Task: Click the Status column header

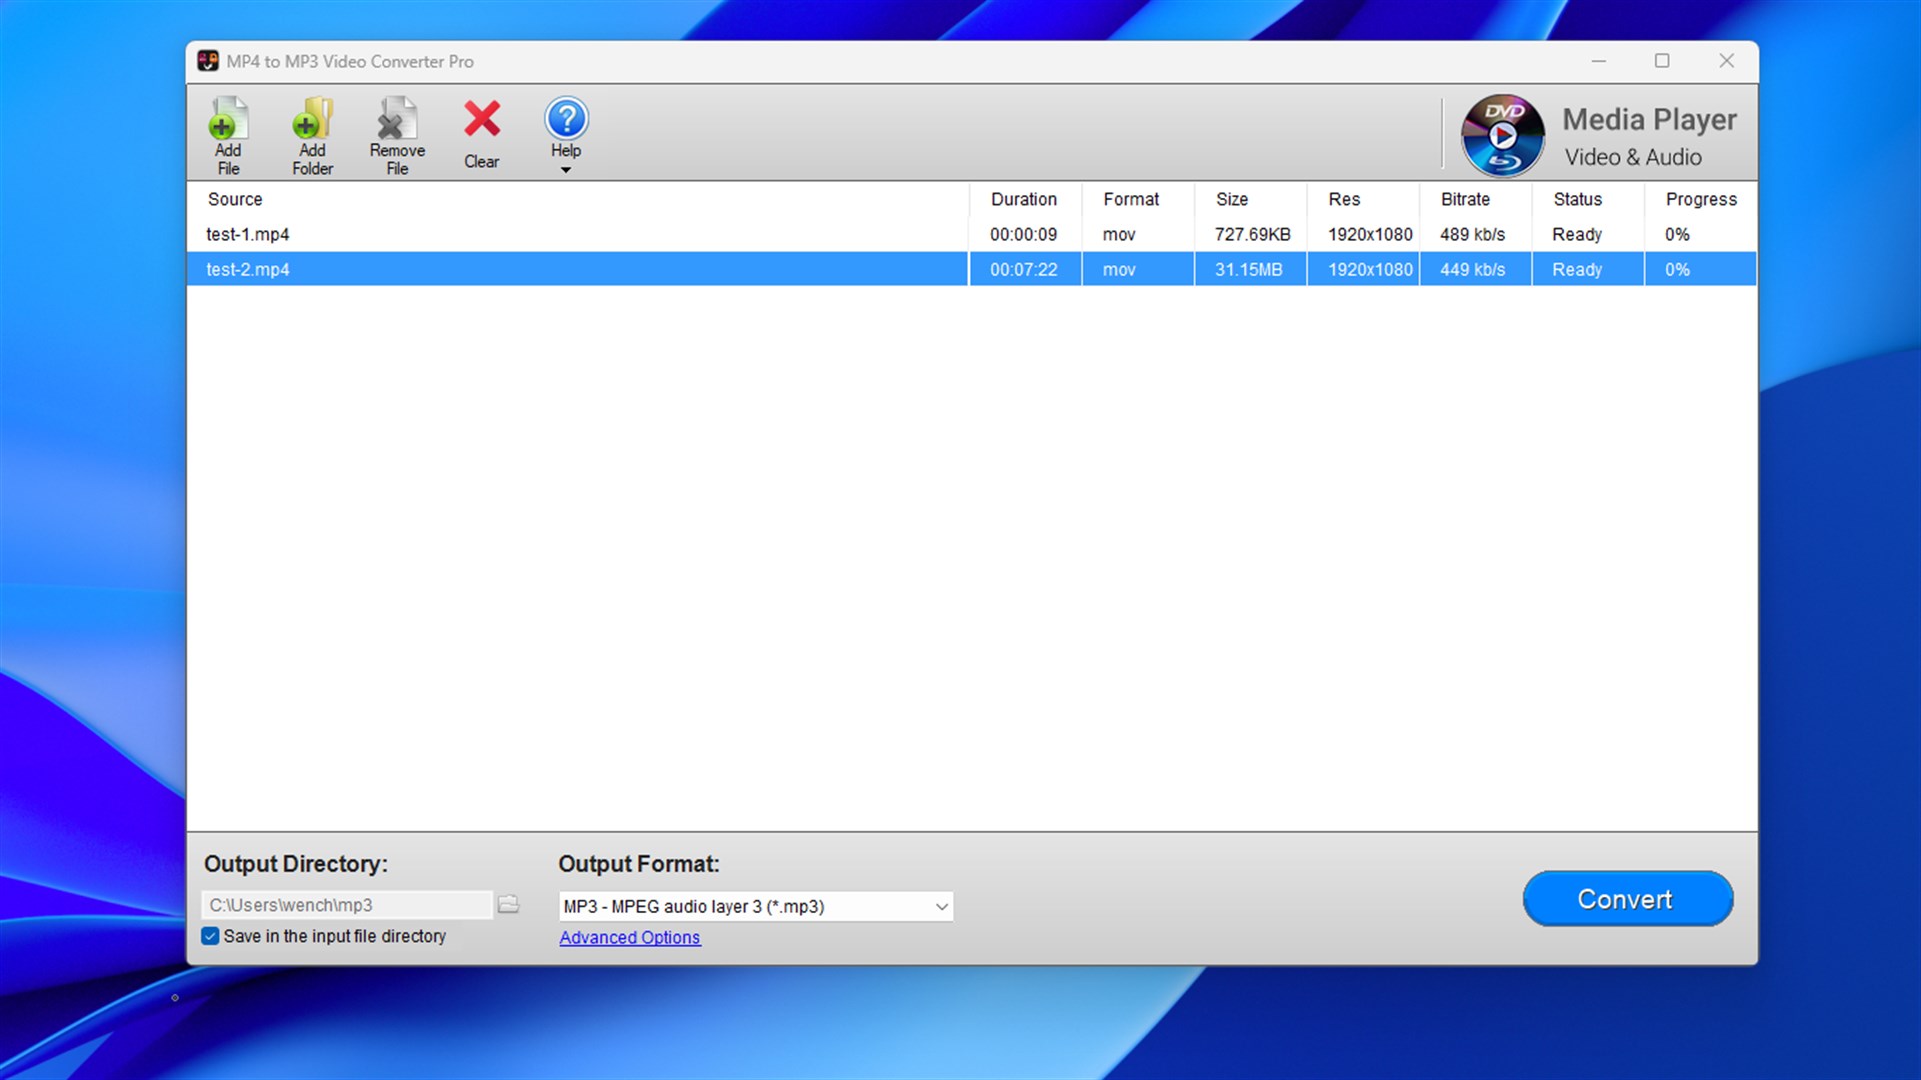Action: [1588, 199]
